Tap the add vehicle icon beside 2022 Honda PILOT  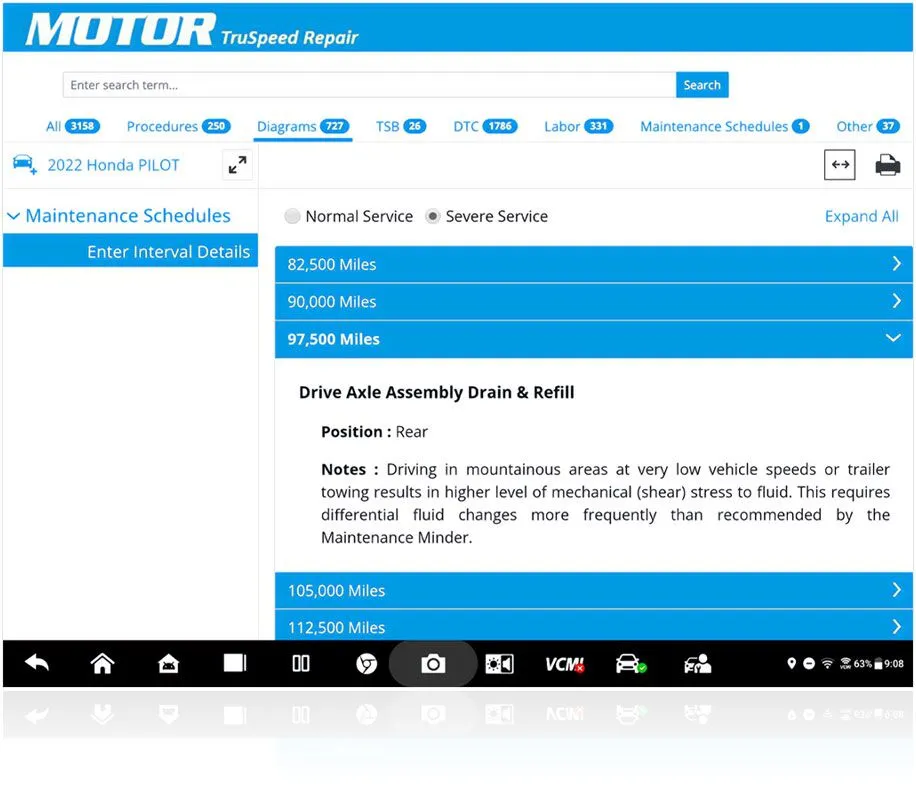(x=24, y=164)
